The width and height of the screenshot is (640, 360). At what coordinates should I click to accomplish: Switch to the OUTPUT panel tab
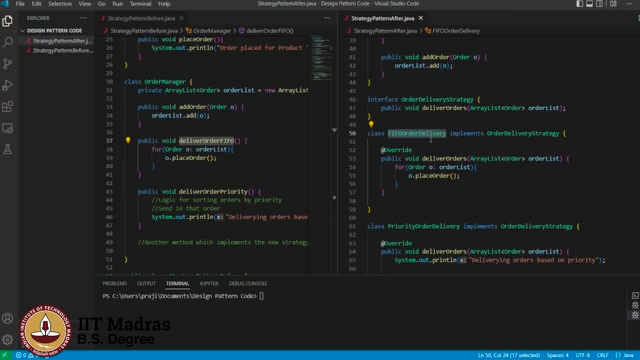pos(146,283)
